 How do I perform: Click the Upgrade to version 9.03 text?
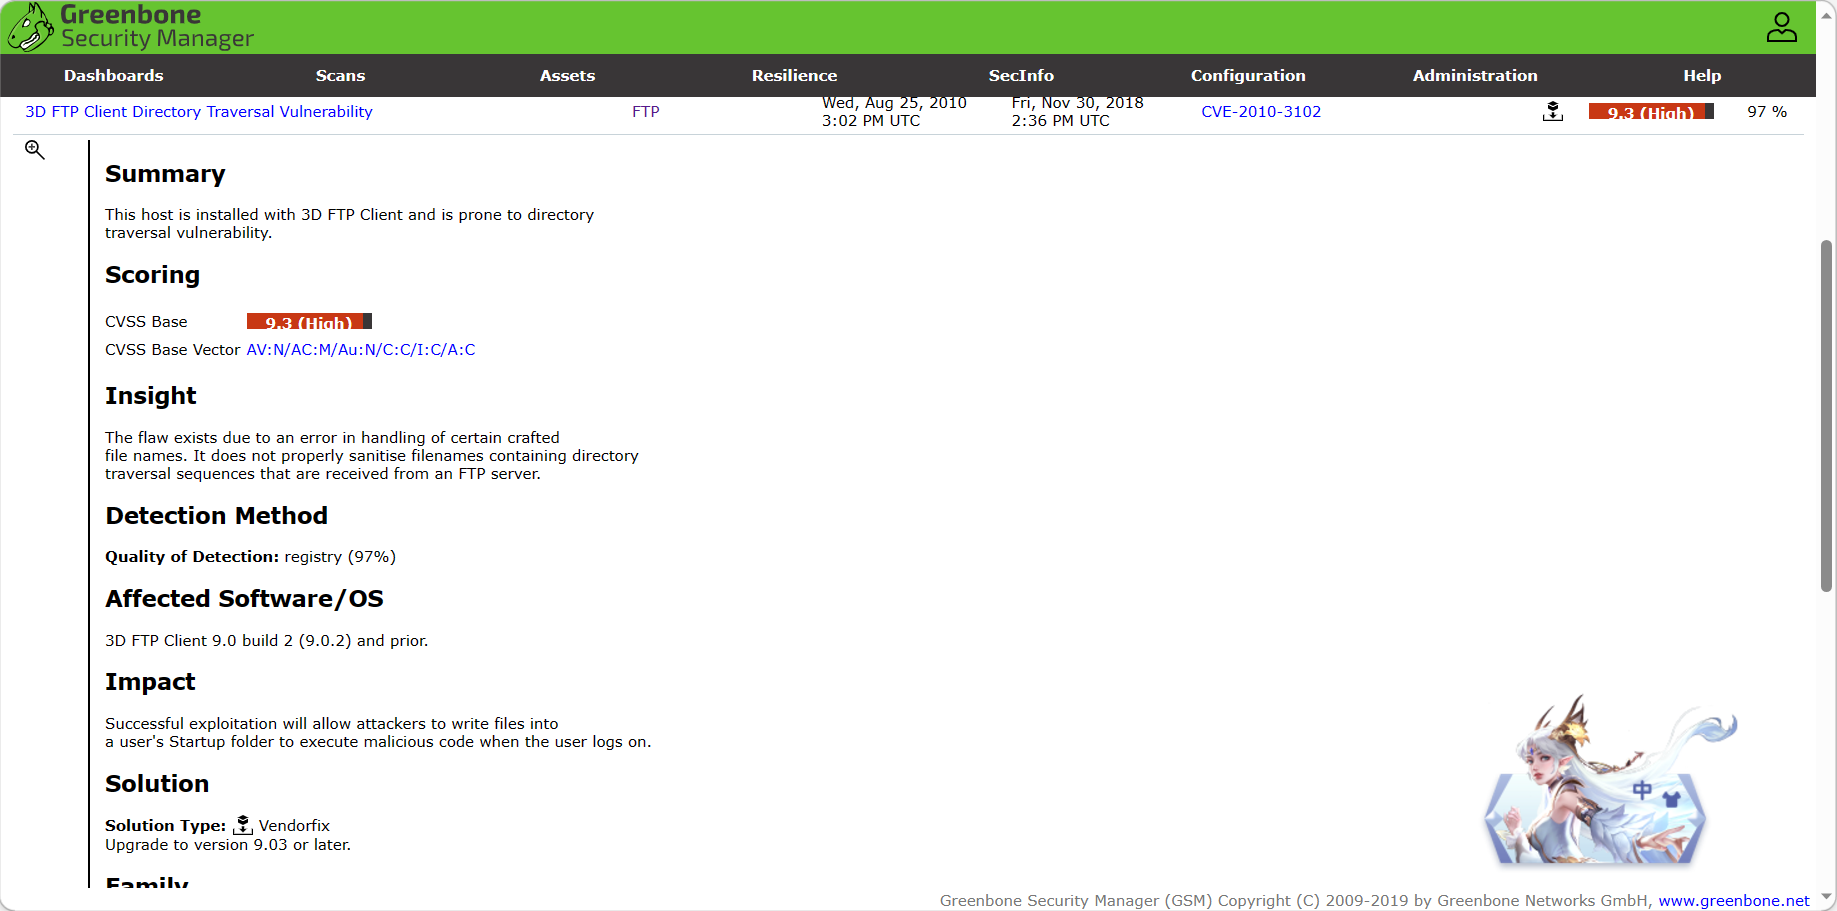(x=228, y=845)
